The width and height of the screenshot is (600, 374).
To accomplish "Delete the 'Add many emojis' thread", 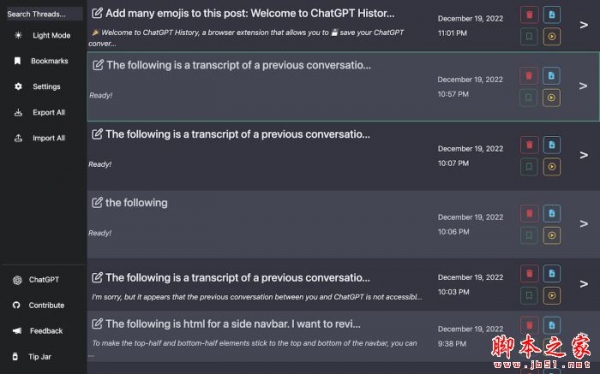I will pos(529,15).
